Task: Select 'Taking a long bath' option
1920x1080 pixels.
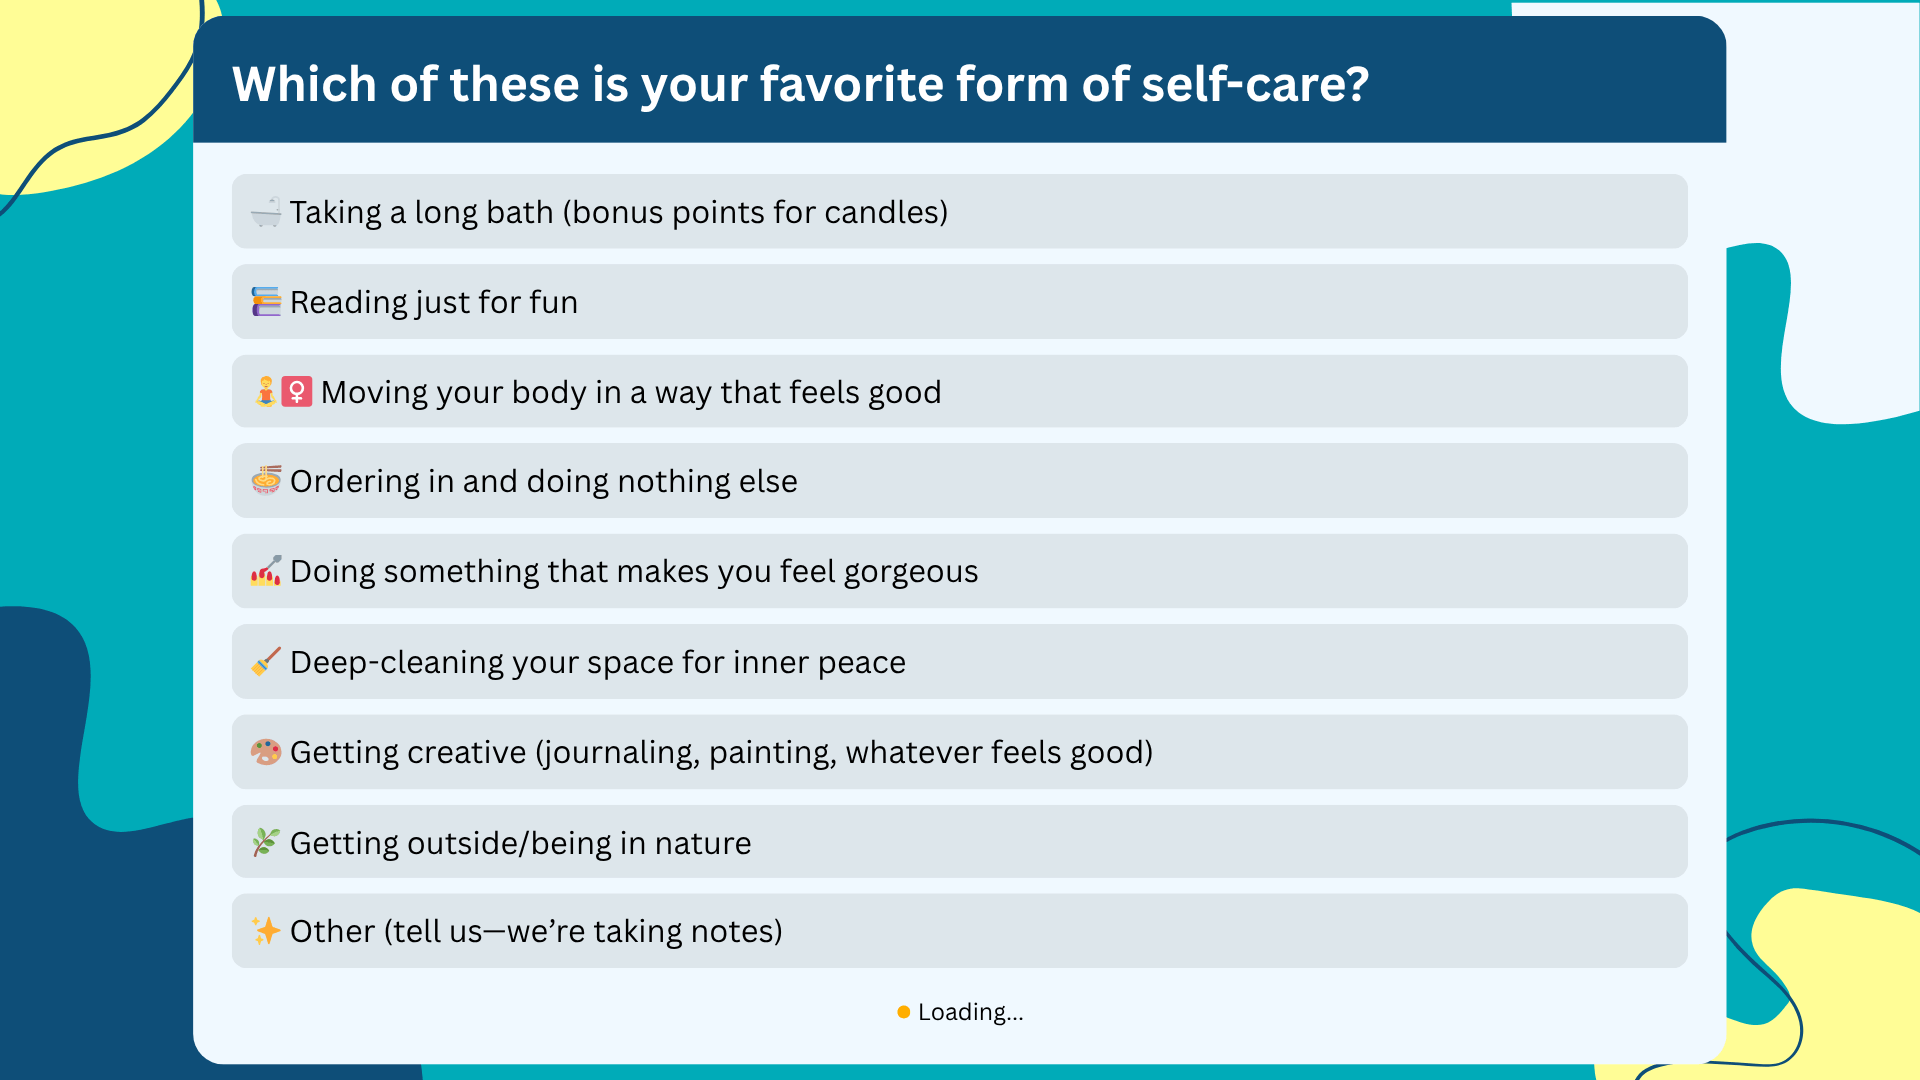Action: 960,212
